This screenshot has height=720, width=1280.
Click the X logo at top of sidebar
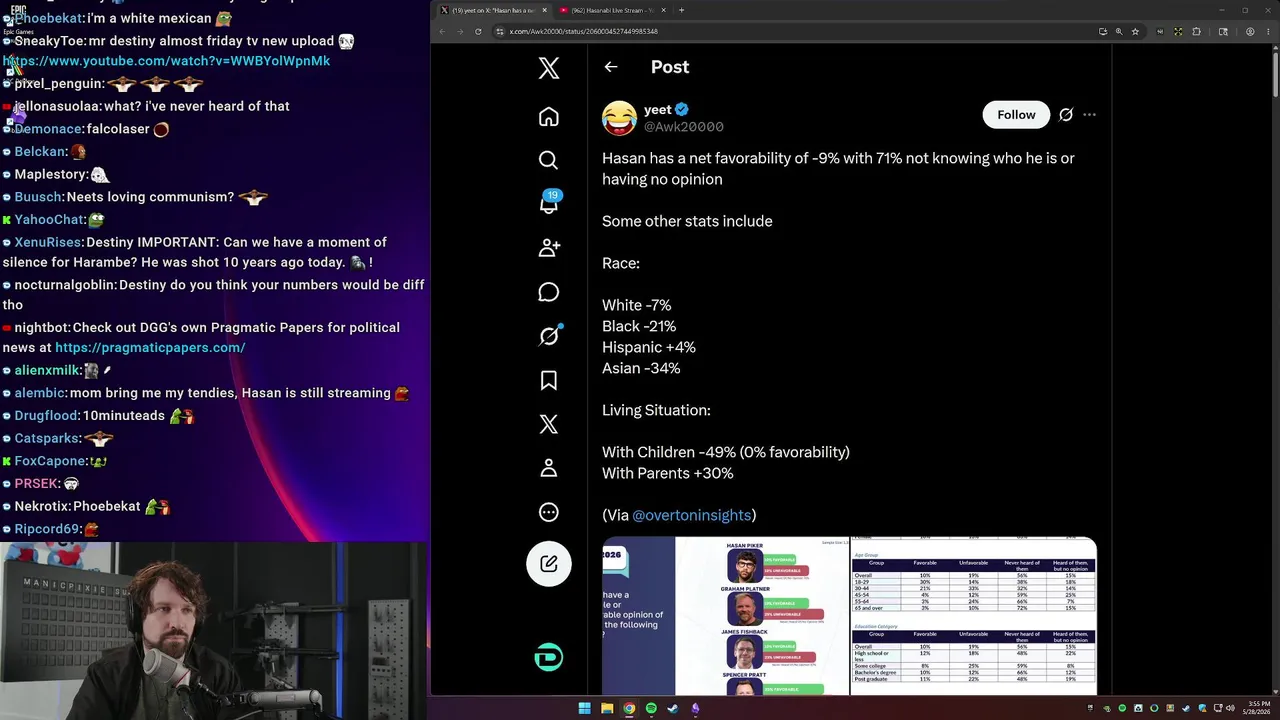[x=549, y=68]
